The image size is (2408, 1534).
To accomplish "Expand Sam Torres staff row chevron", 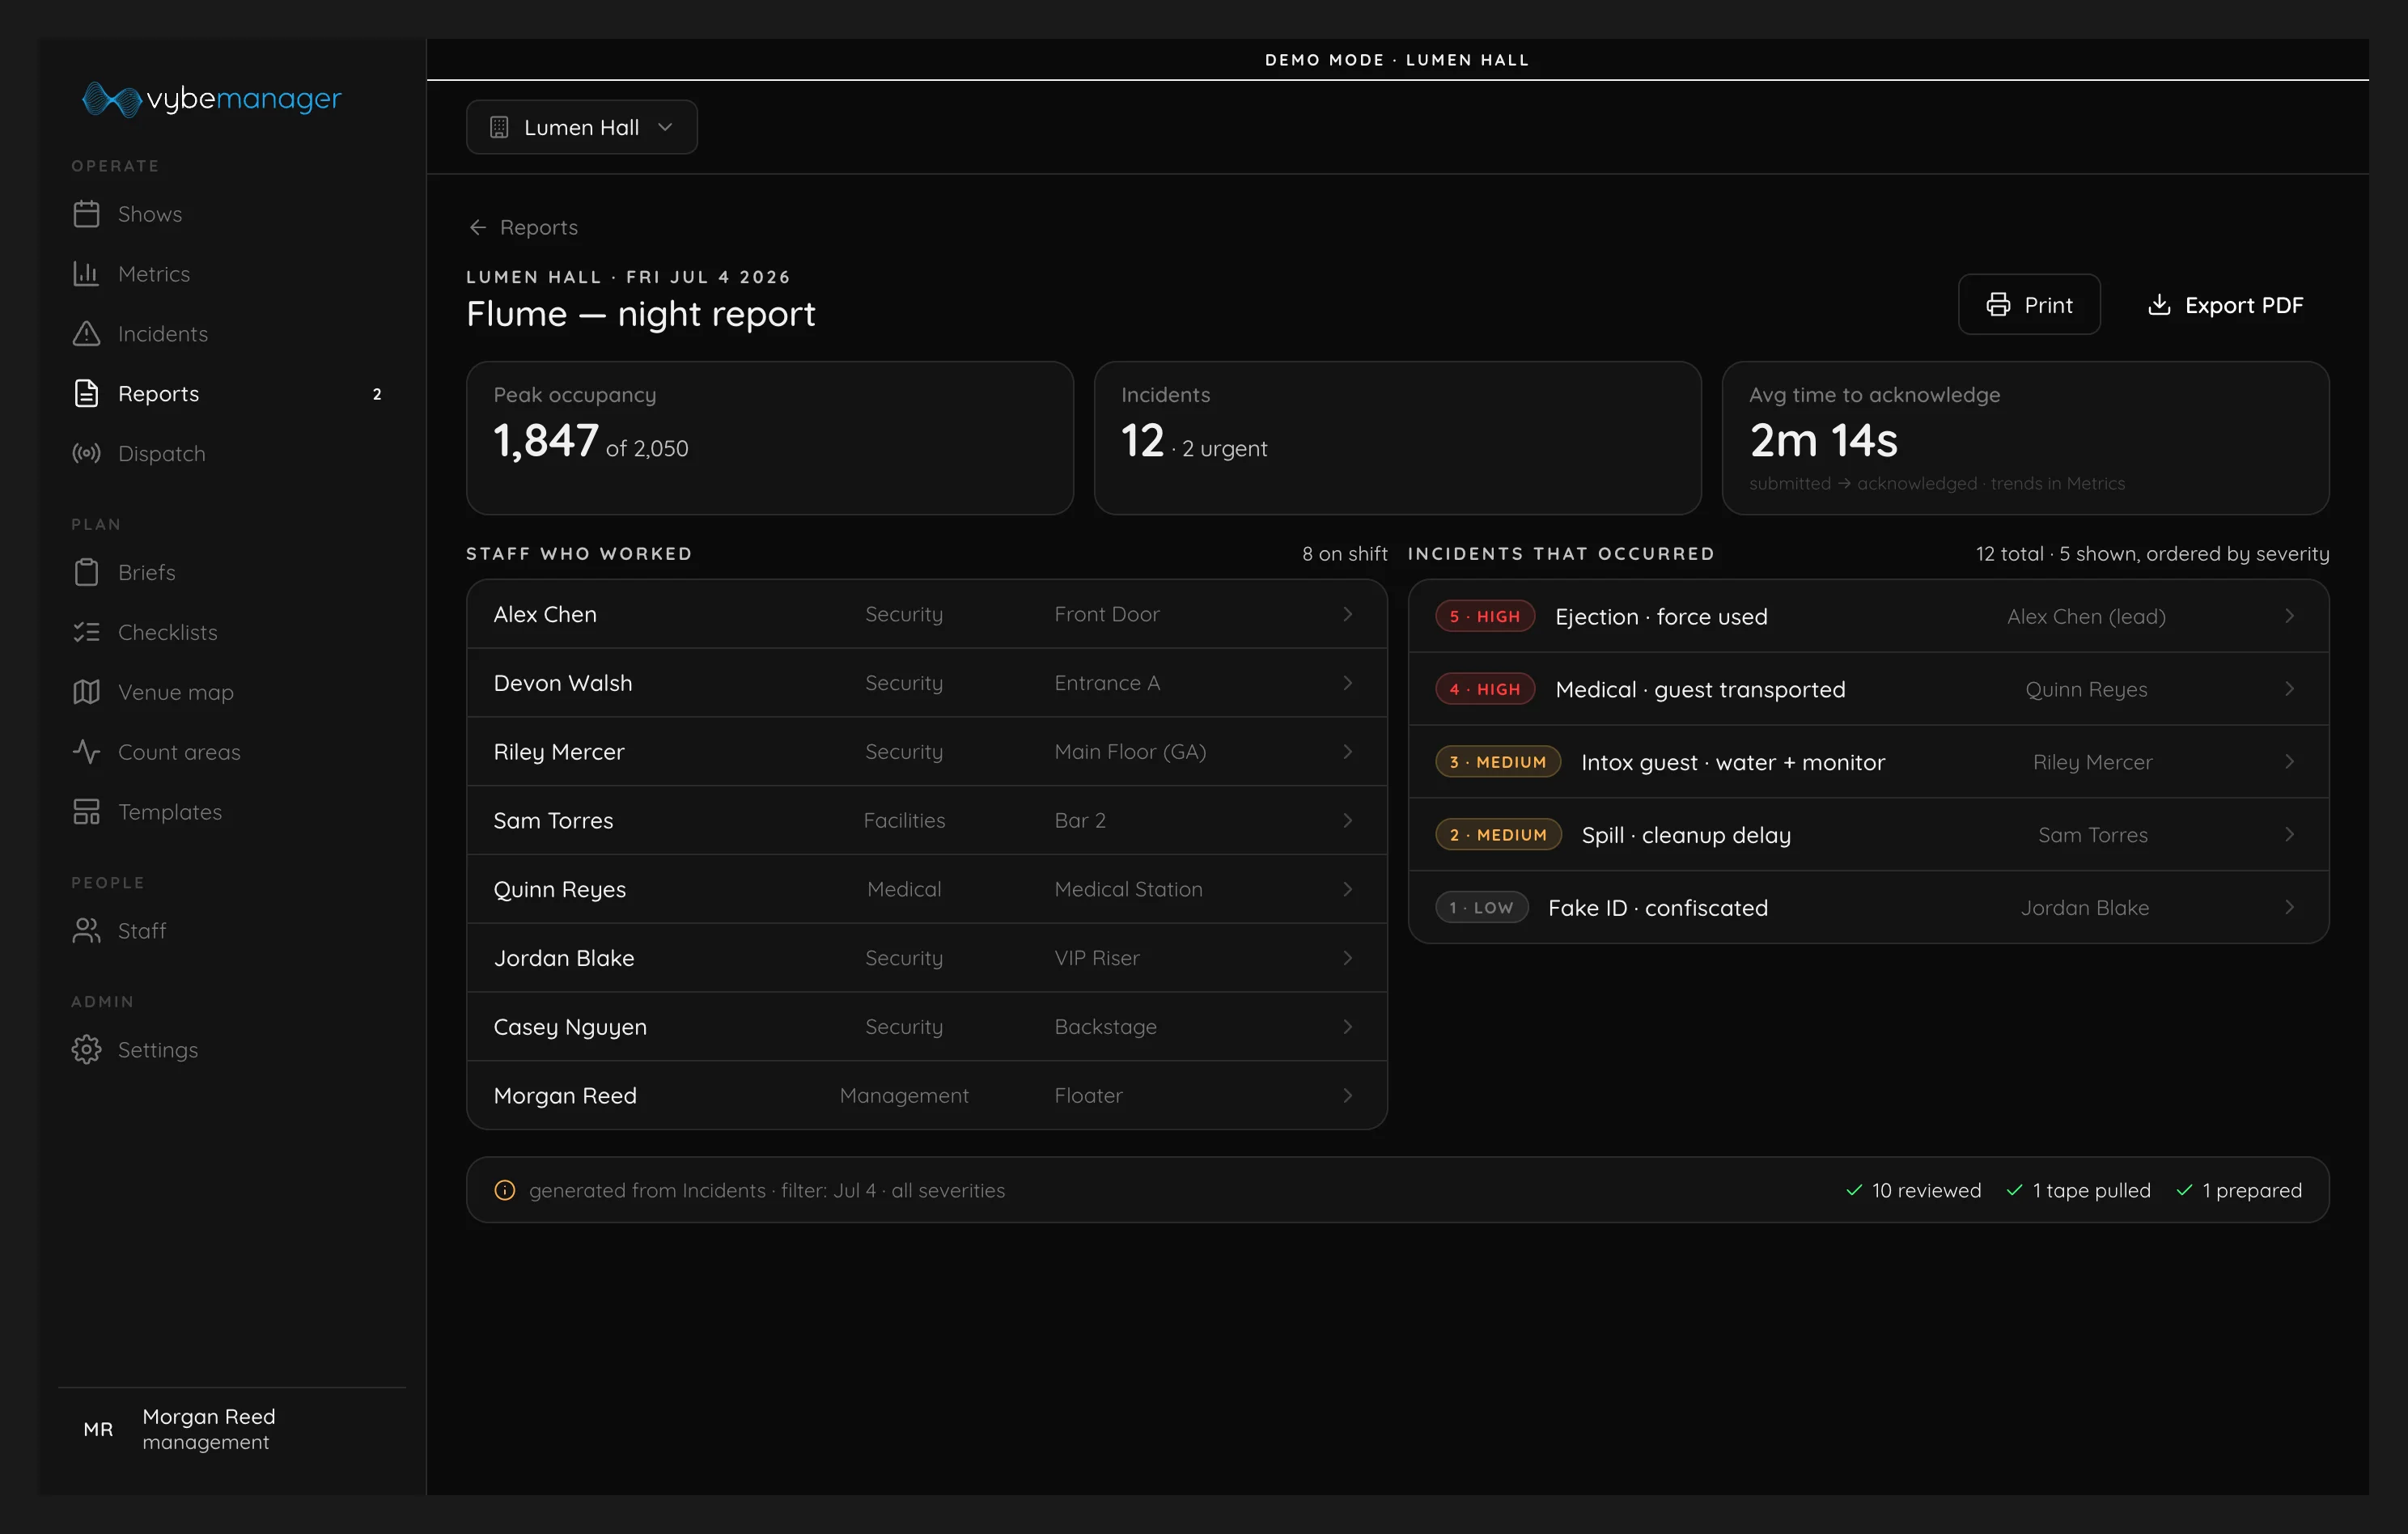I will click(1347, 821).
